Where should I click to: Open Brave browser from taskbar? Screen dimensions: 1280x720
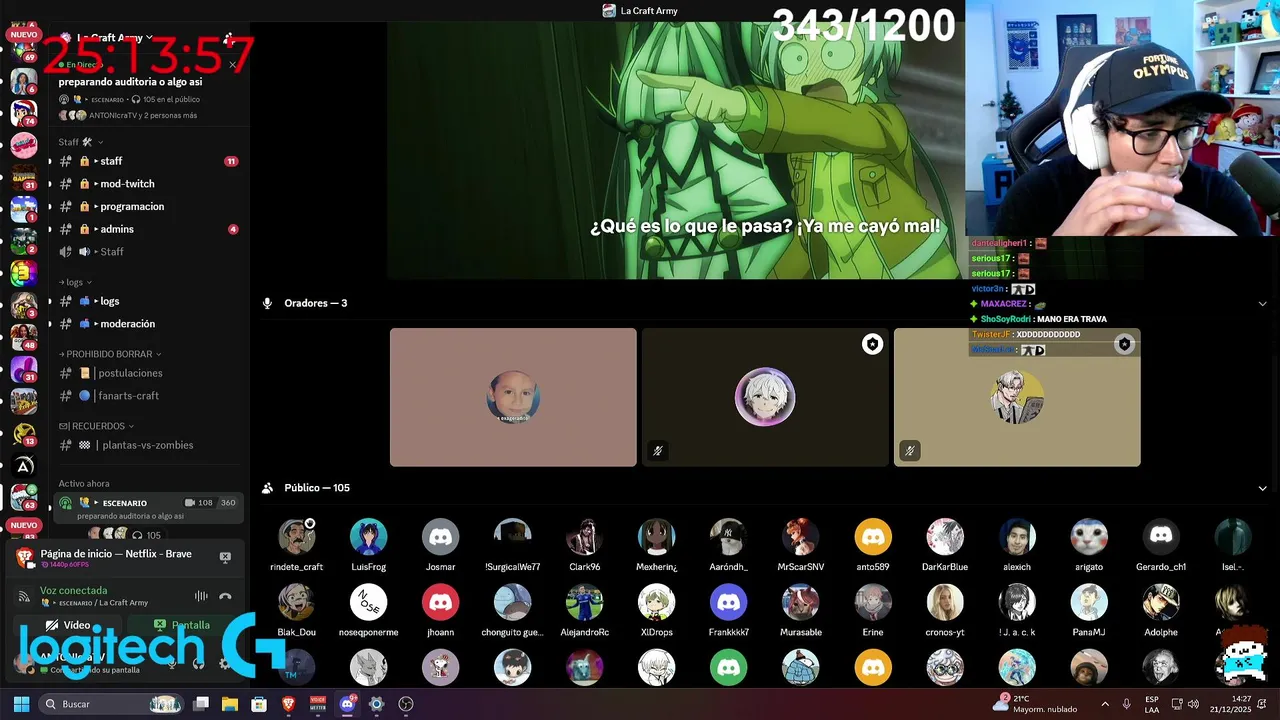point(289,704)
